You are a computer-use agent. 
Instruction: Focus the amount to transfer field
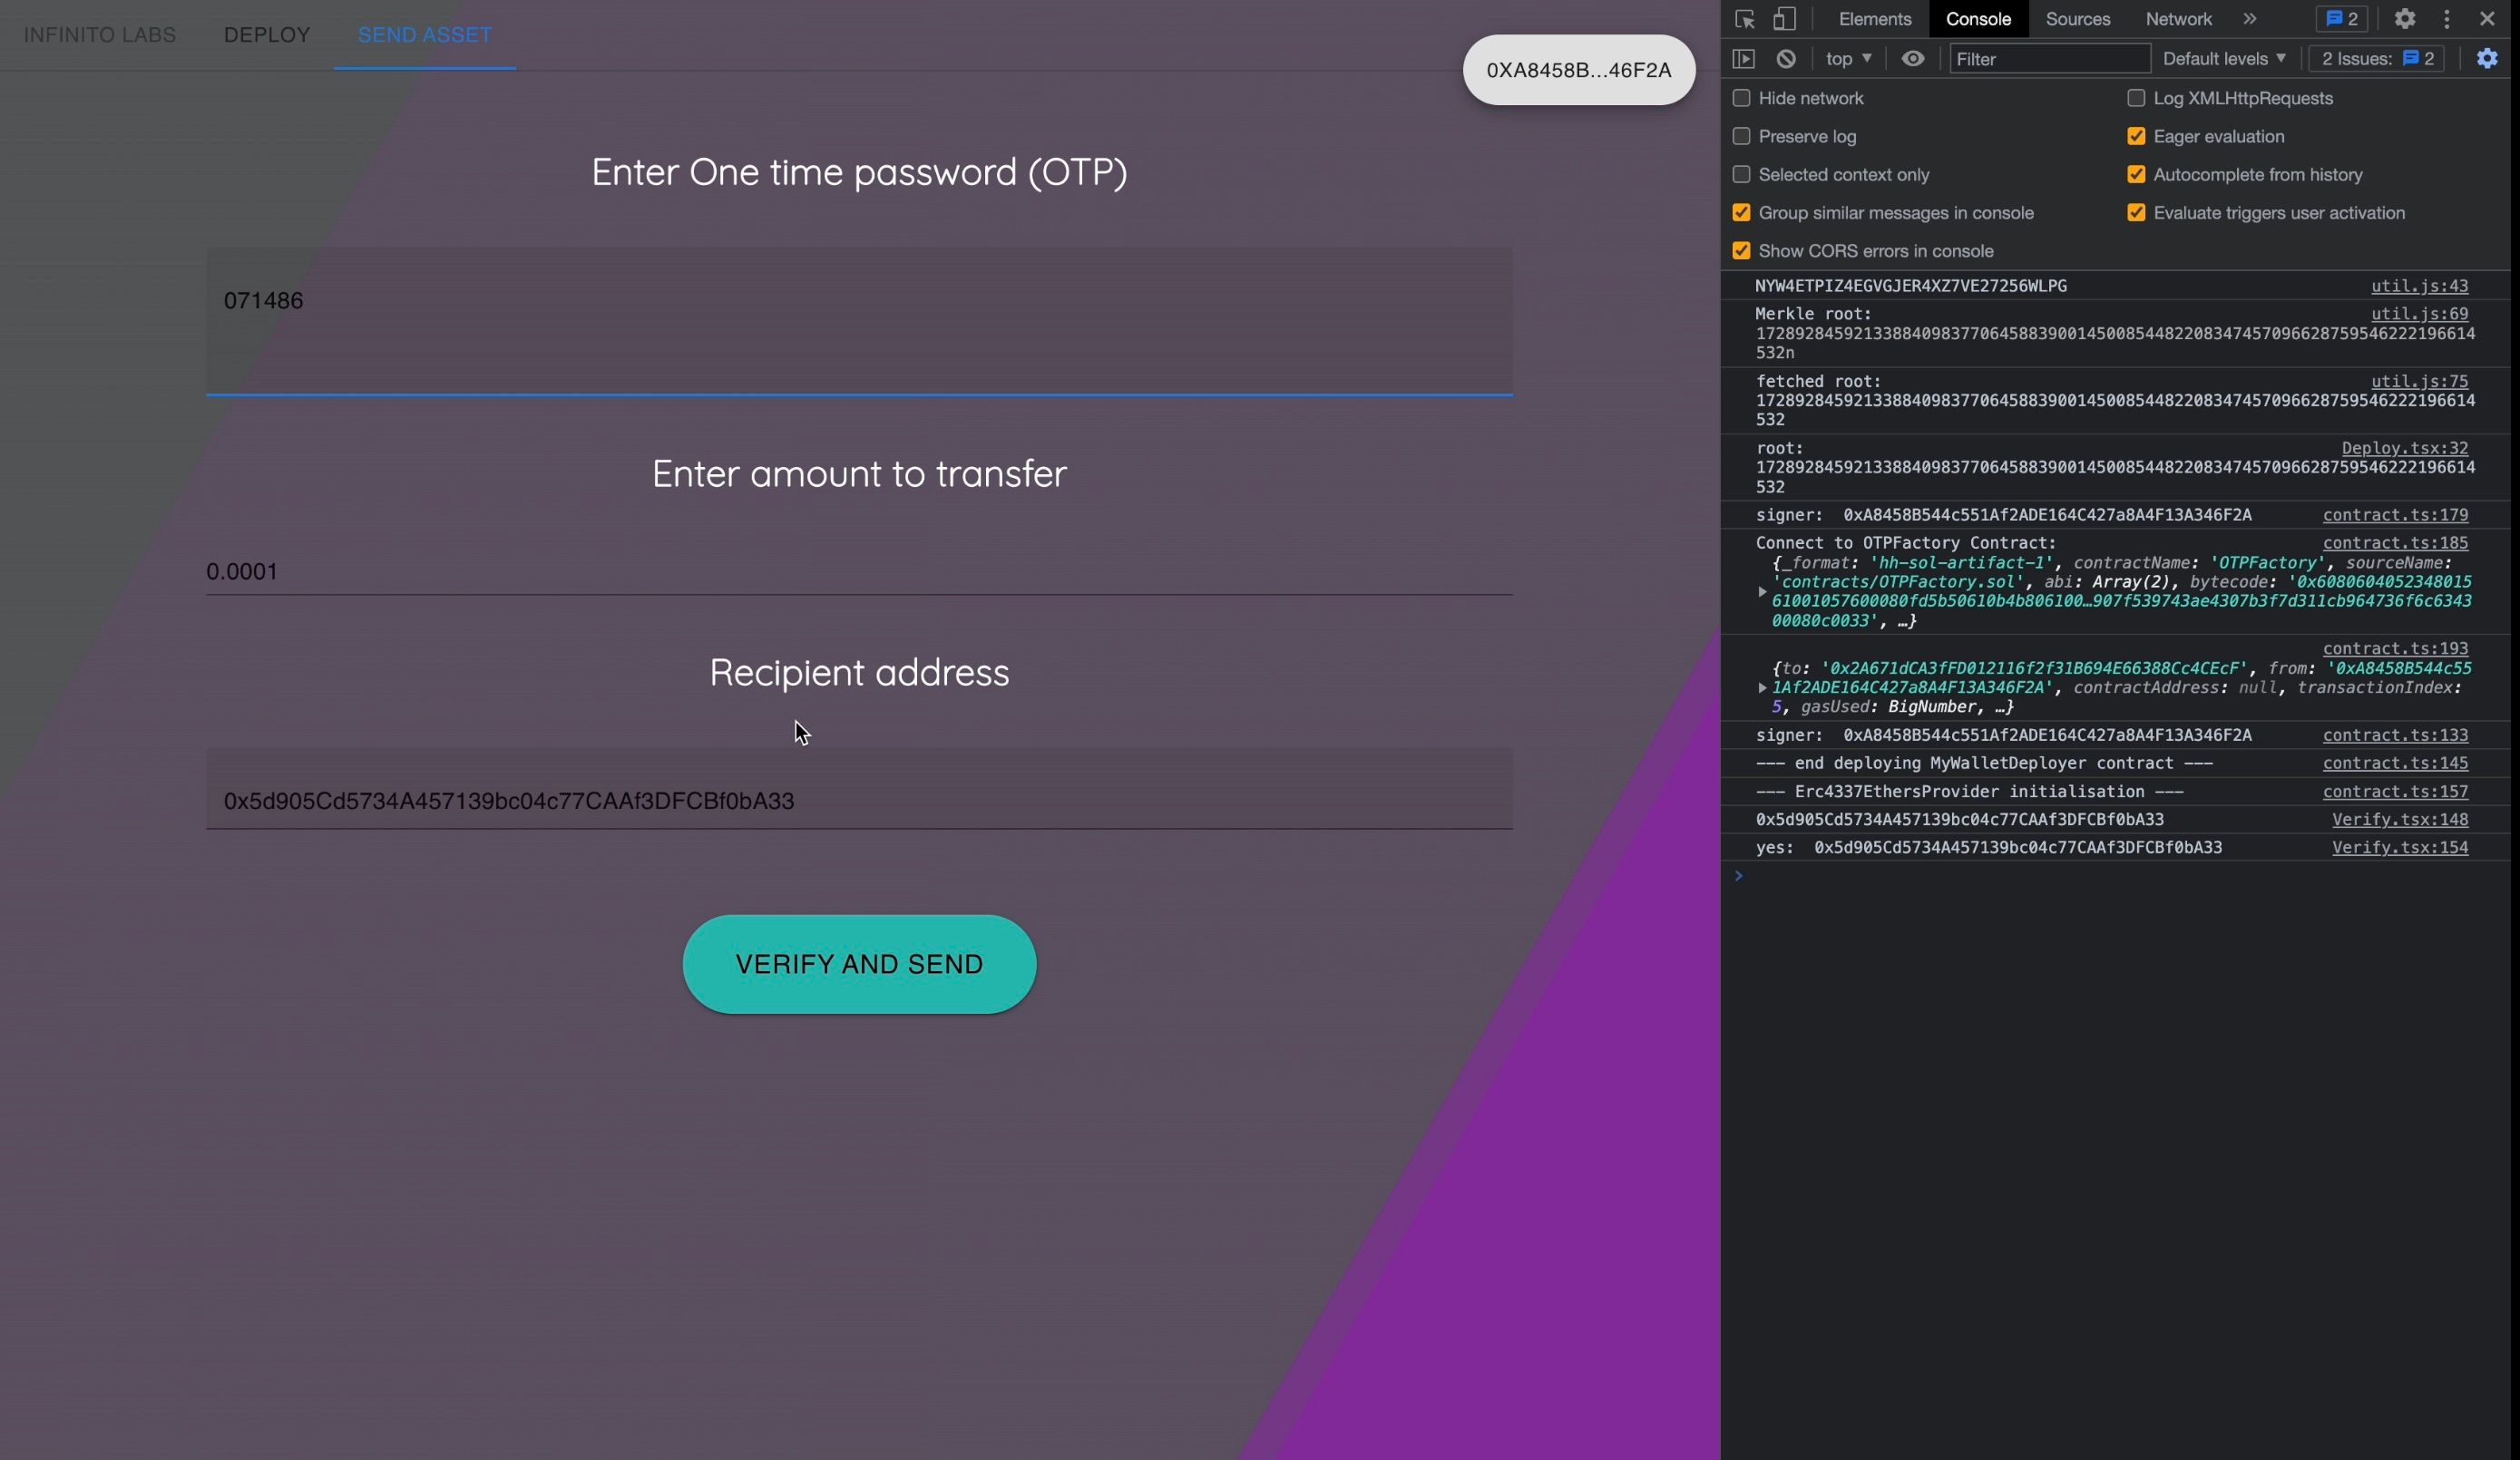(x=859, y=572)
